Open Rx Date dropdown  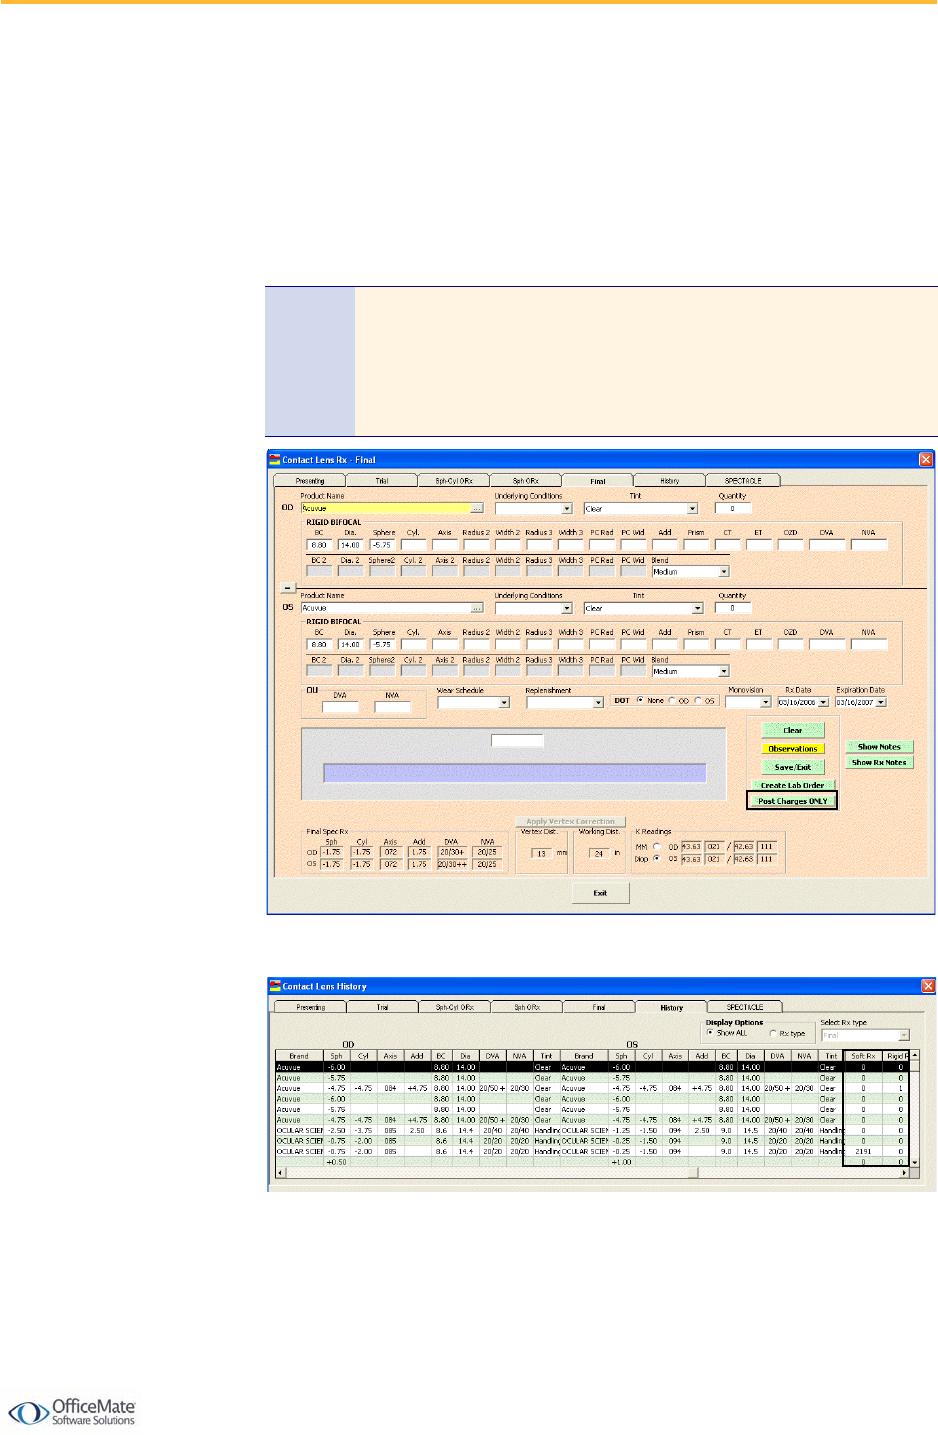point(823,703)
